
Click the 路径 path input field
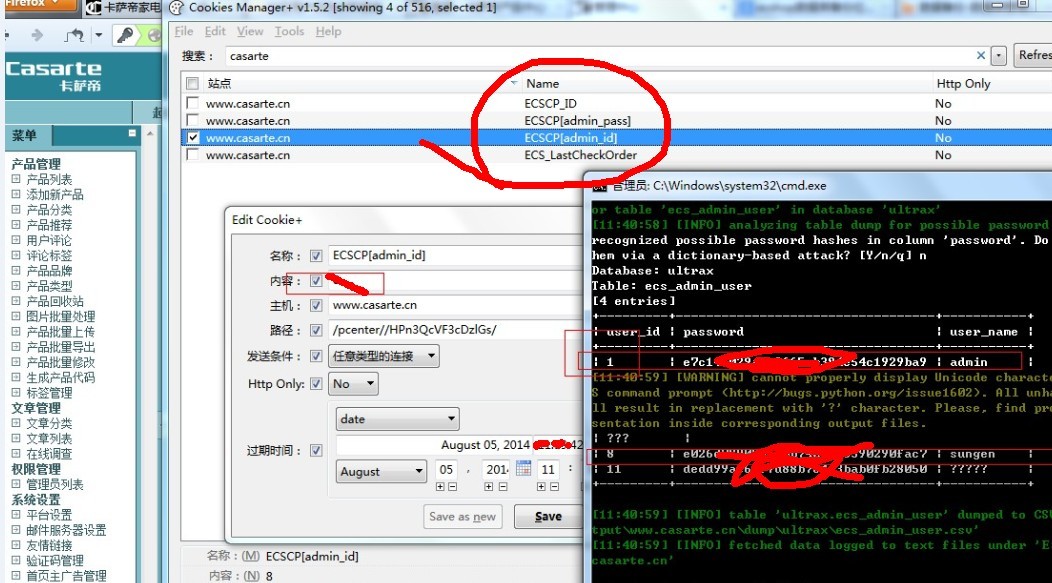(x=456, y=330)
